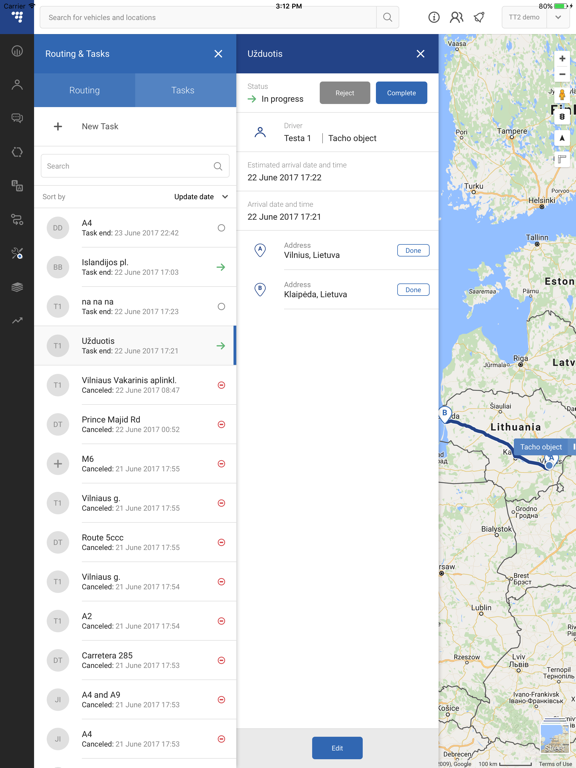Click status circle on A4 23 June task
Image resolution: width=576 pixels, height=768 pixels.
(221, 228)
